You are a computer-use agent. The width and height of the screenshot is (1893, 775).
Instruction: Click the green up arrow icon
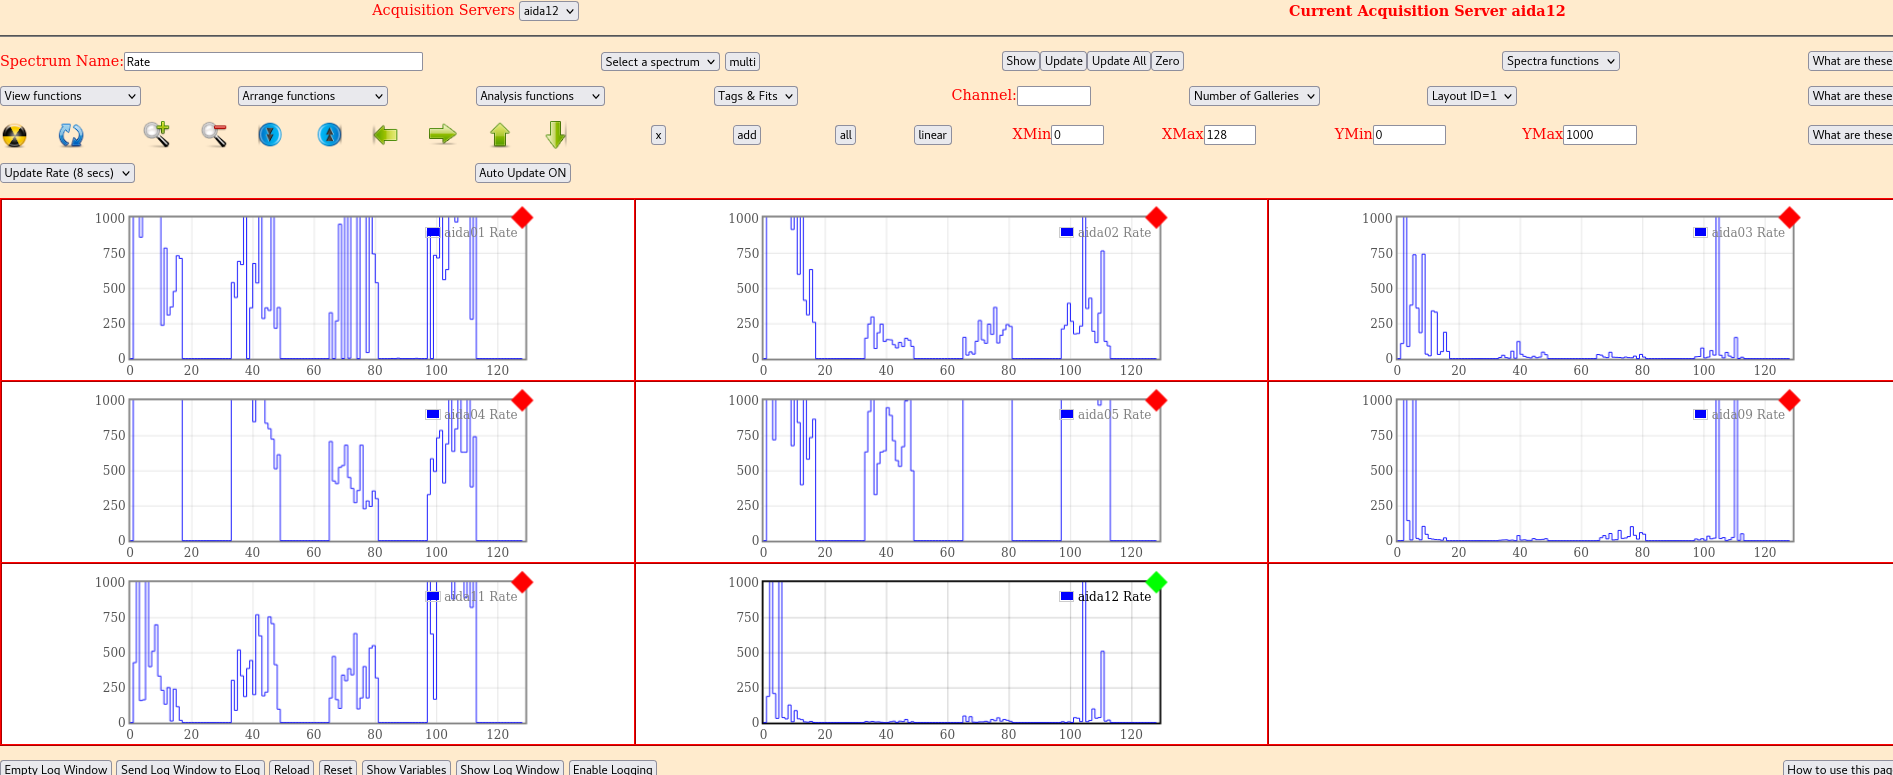pyautogui.click(x=500, y=135)
